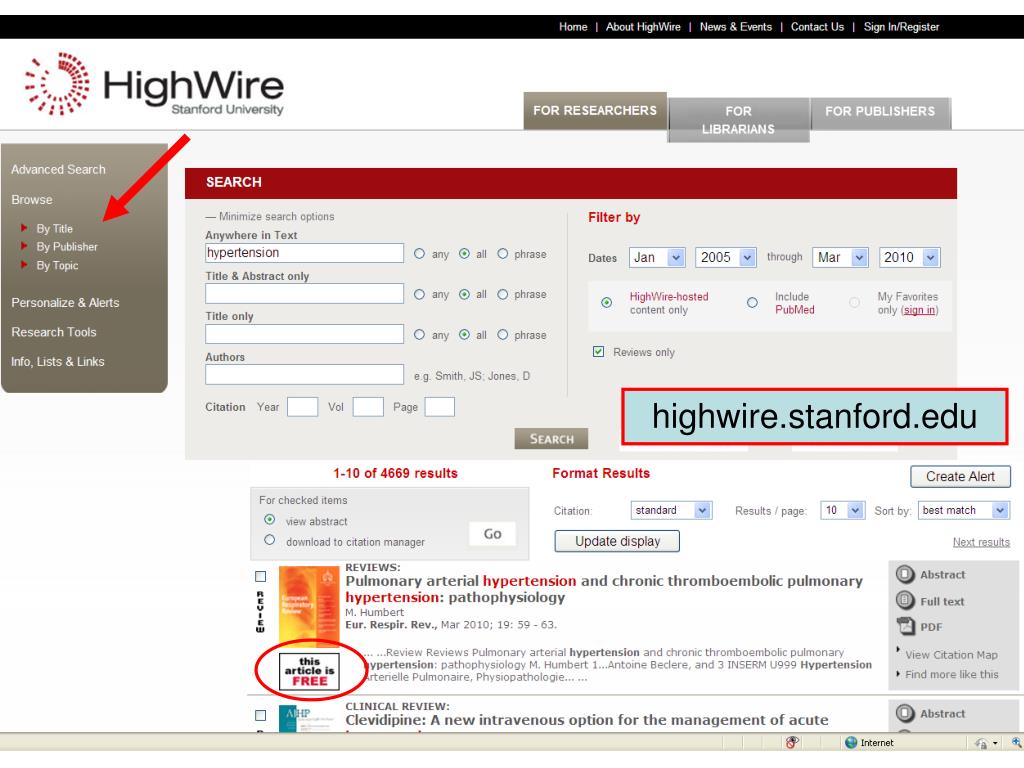This screenshot has width=1024, height=768.
Task: Select 'any' for Anywhere in Text
Action: pyautogui.click(x=419, y=253)
